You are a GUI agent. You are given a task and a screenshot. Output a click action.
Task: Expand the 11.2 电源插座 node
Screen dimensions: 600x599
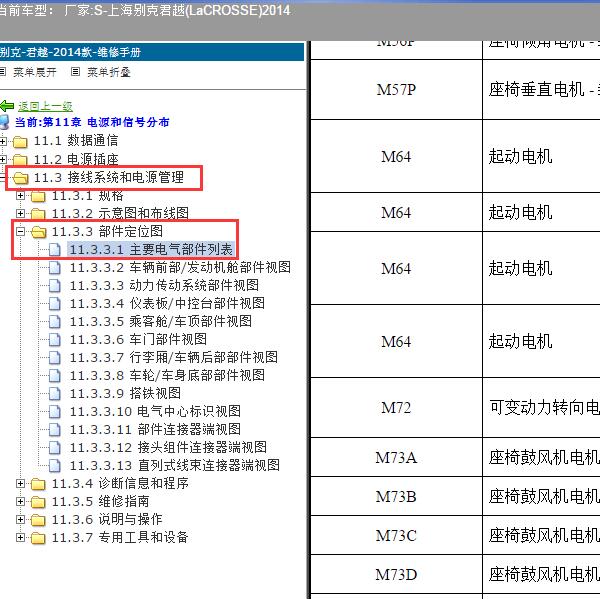click(x=3, y=159)
